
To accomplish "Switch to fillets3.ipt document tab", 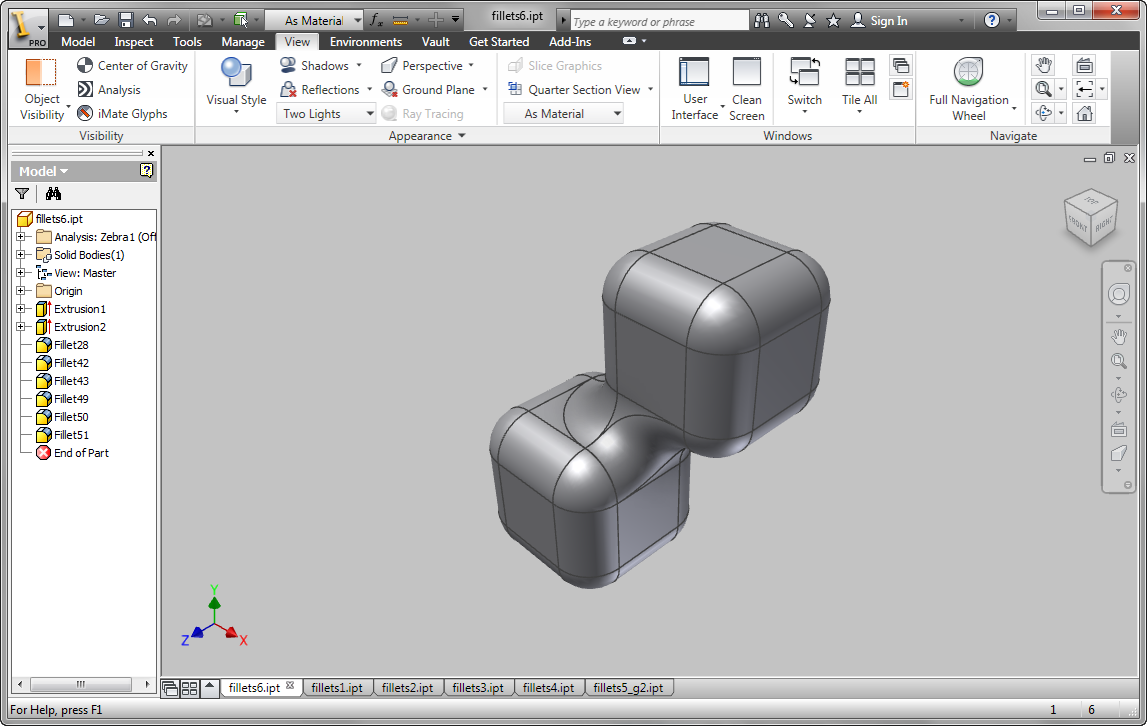I will point(478,688).
